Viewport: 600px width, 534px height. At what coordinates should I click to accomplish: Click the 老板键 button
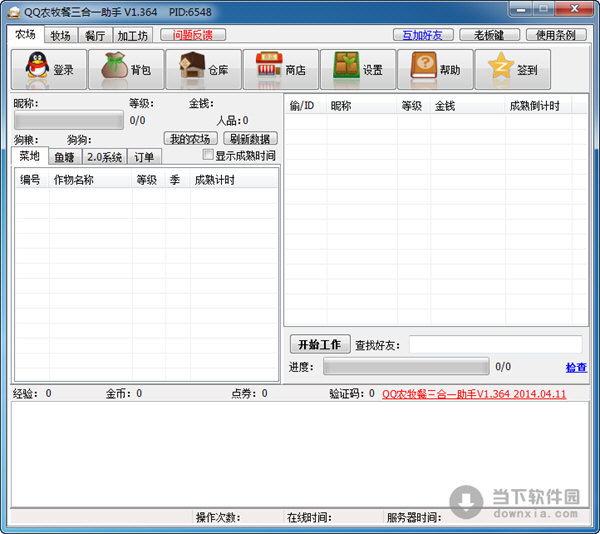pyautogui.click(x=489, y=35)
